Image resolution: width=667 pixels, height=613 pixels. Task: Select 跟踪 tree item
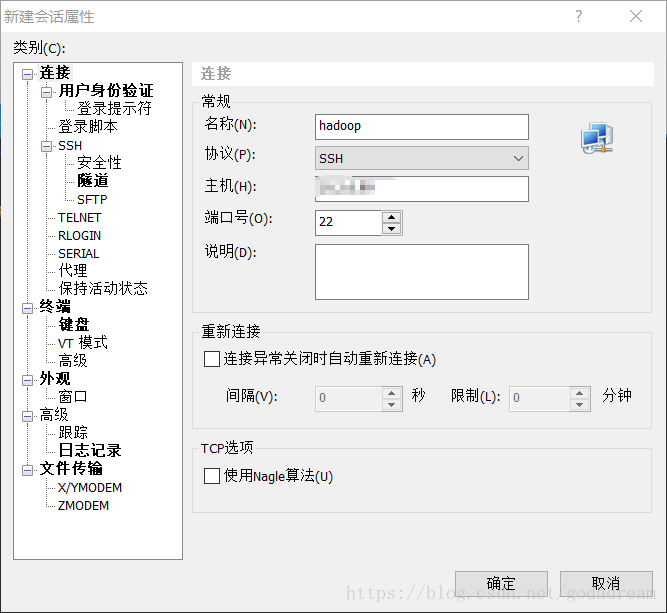point(73,432)
